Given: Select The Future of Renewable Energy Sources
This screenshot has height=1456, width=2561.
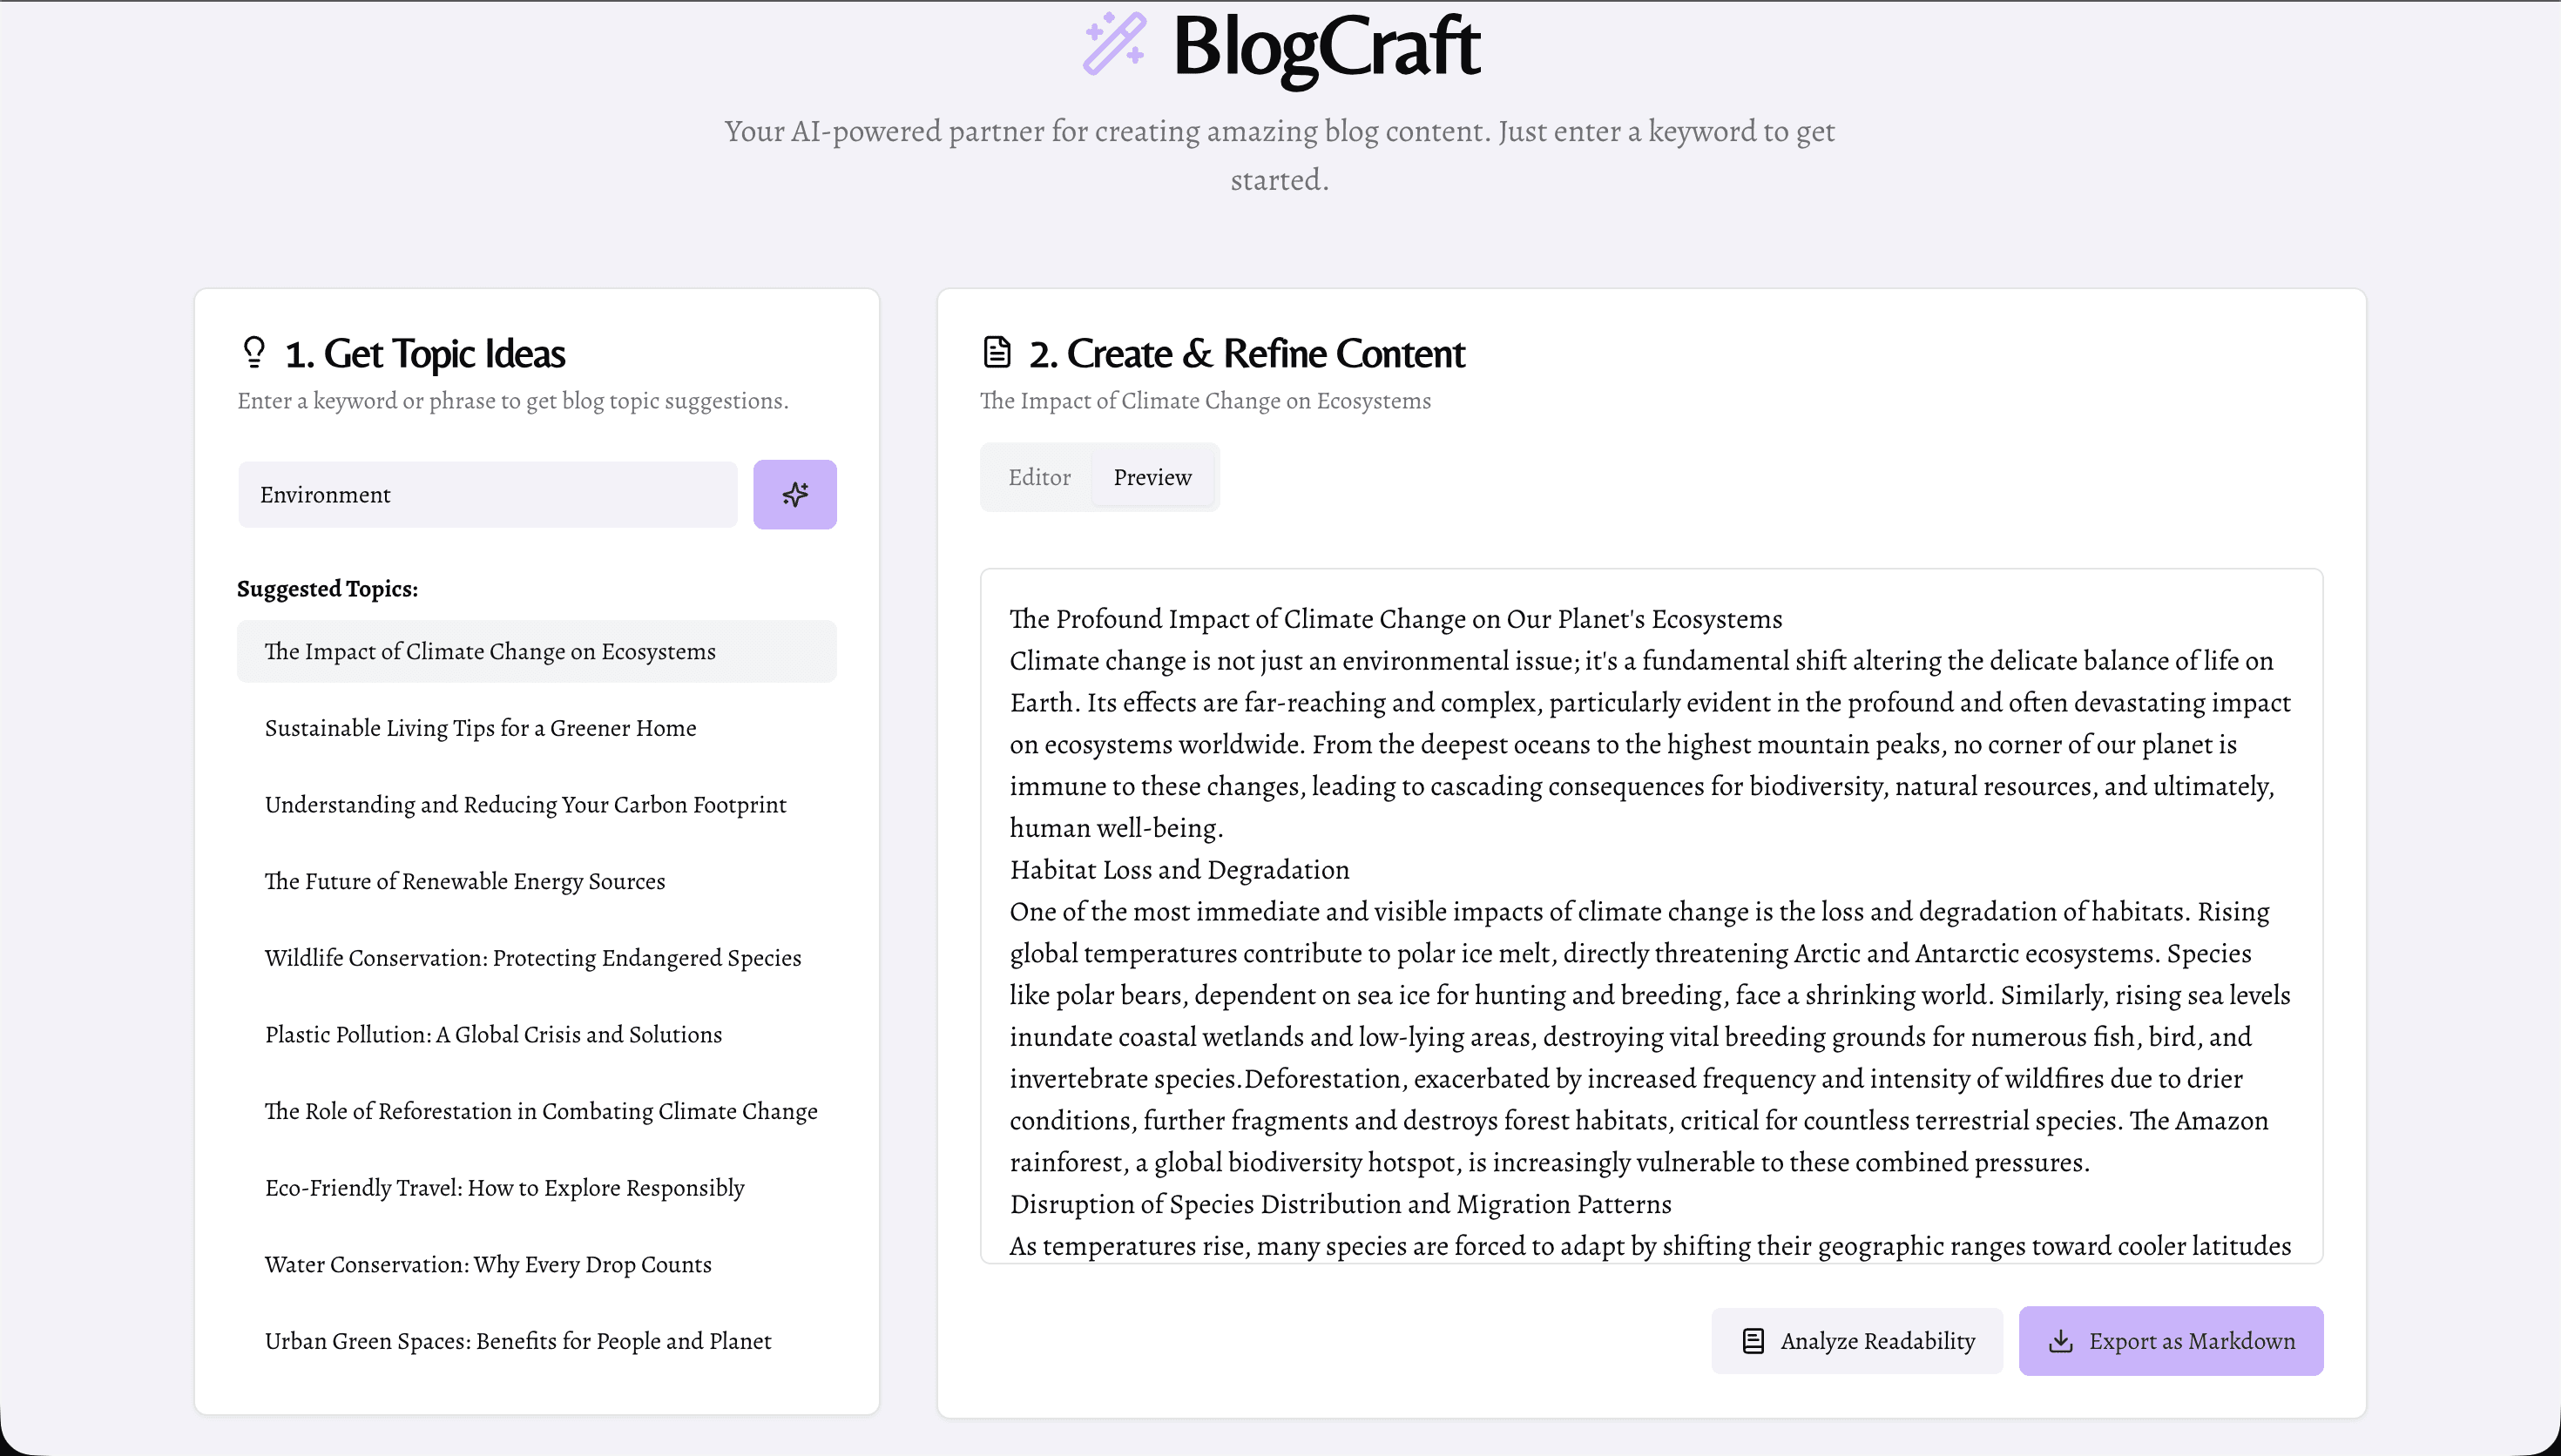Looking at the screenshot, I should point(464,881).
